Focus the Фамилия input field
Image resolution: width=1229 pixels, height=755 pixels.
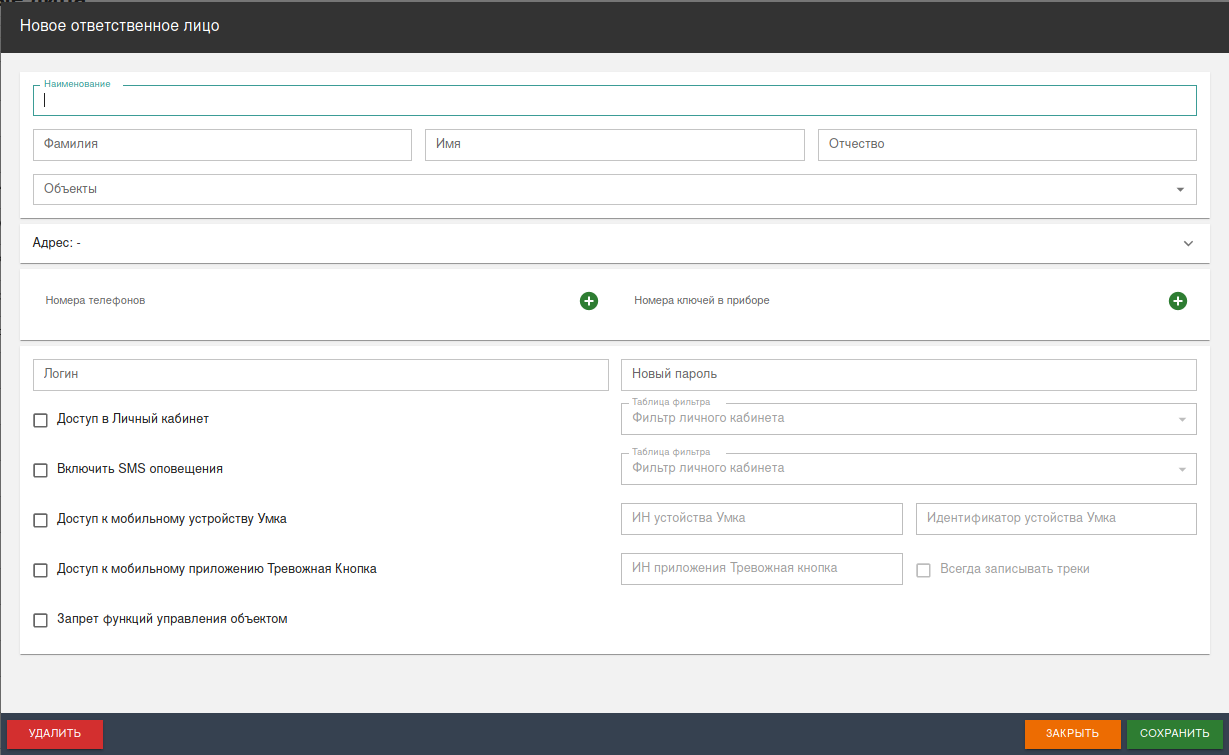(x=222, y=144)
